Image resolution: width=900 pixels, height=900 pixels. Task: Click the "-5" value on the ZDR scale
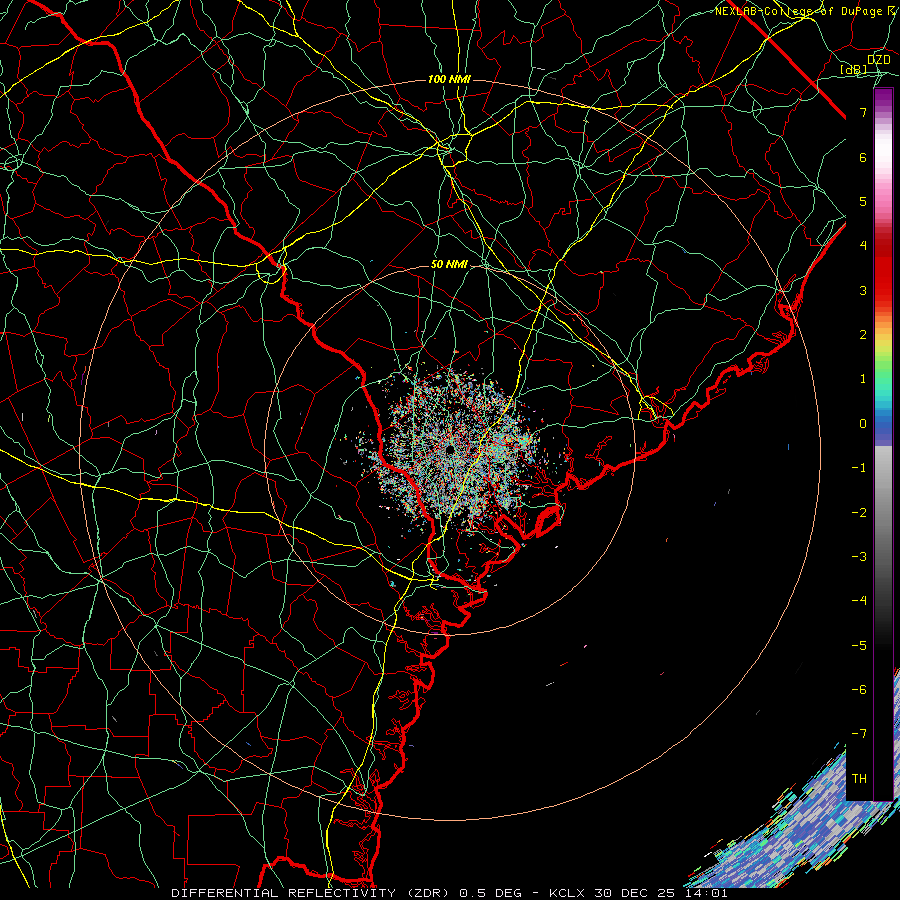[859, 646]
